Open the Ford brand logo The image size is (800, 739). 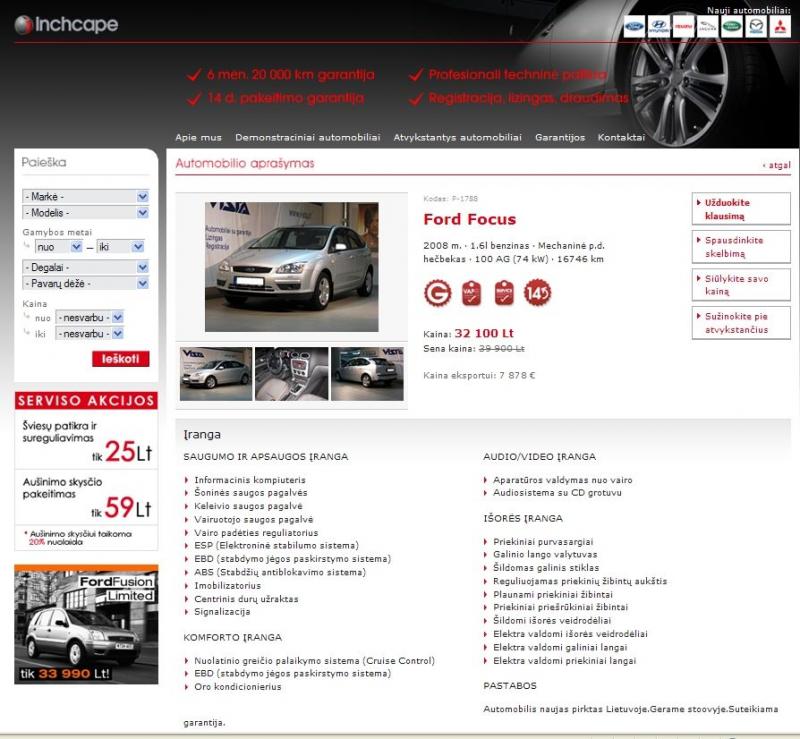point(634,26)
